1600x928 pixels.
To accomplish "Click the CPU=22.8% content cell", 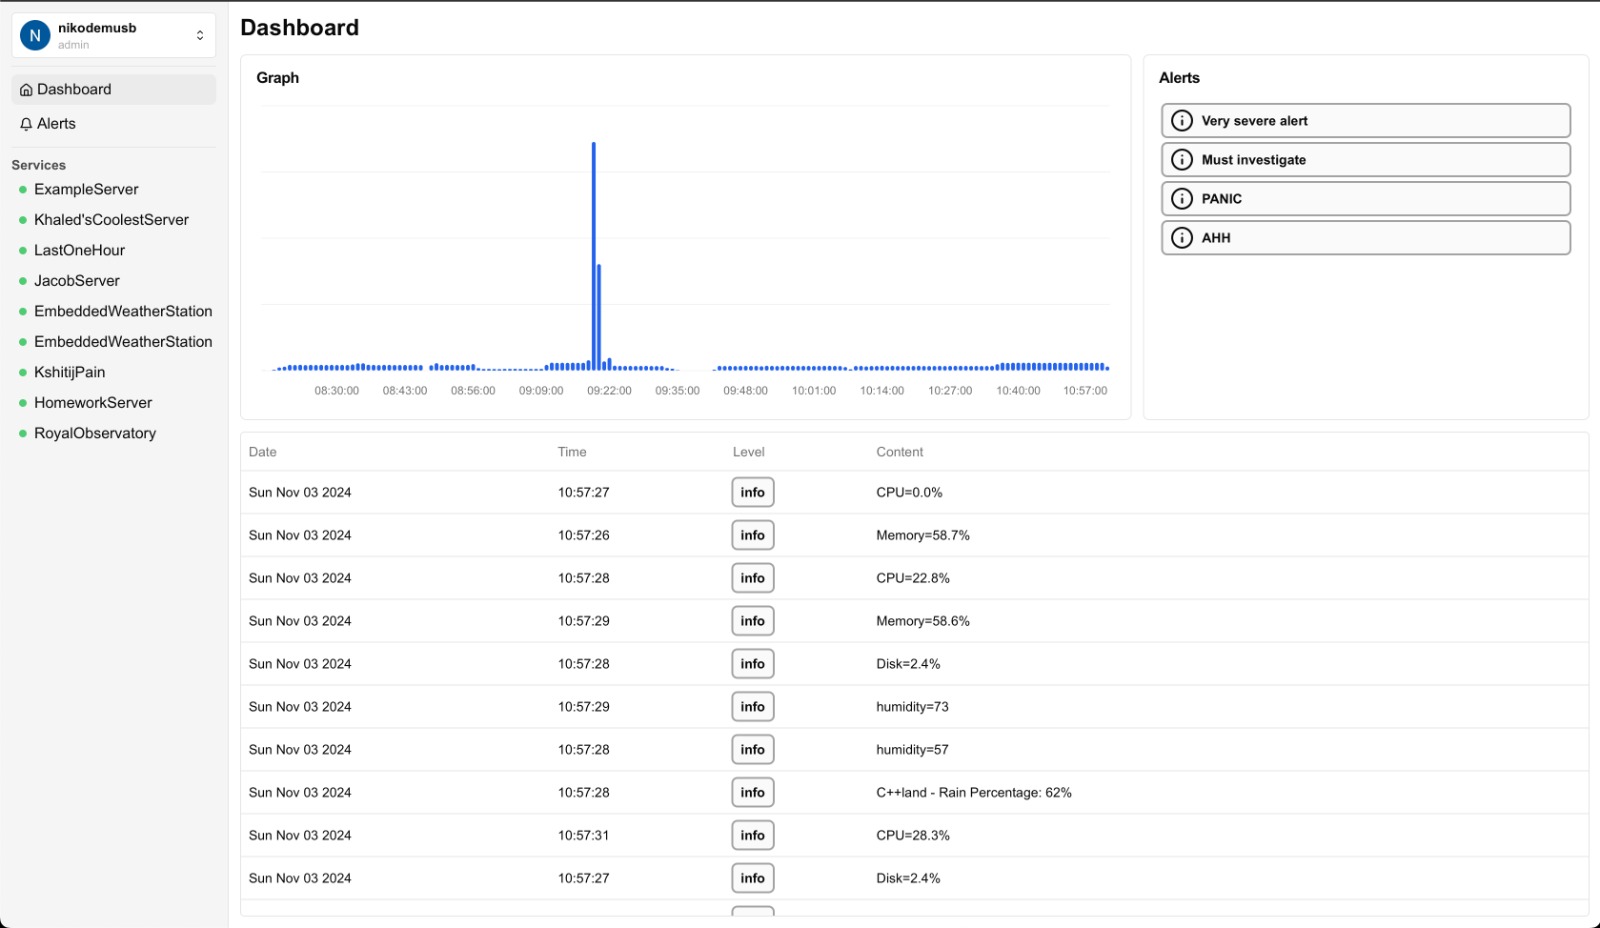I will pyautogui.click(x=913, y=579).
